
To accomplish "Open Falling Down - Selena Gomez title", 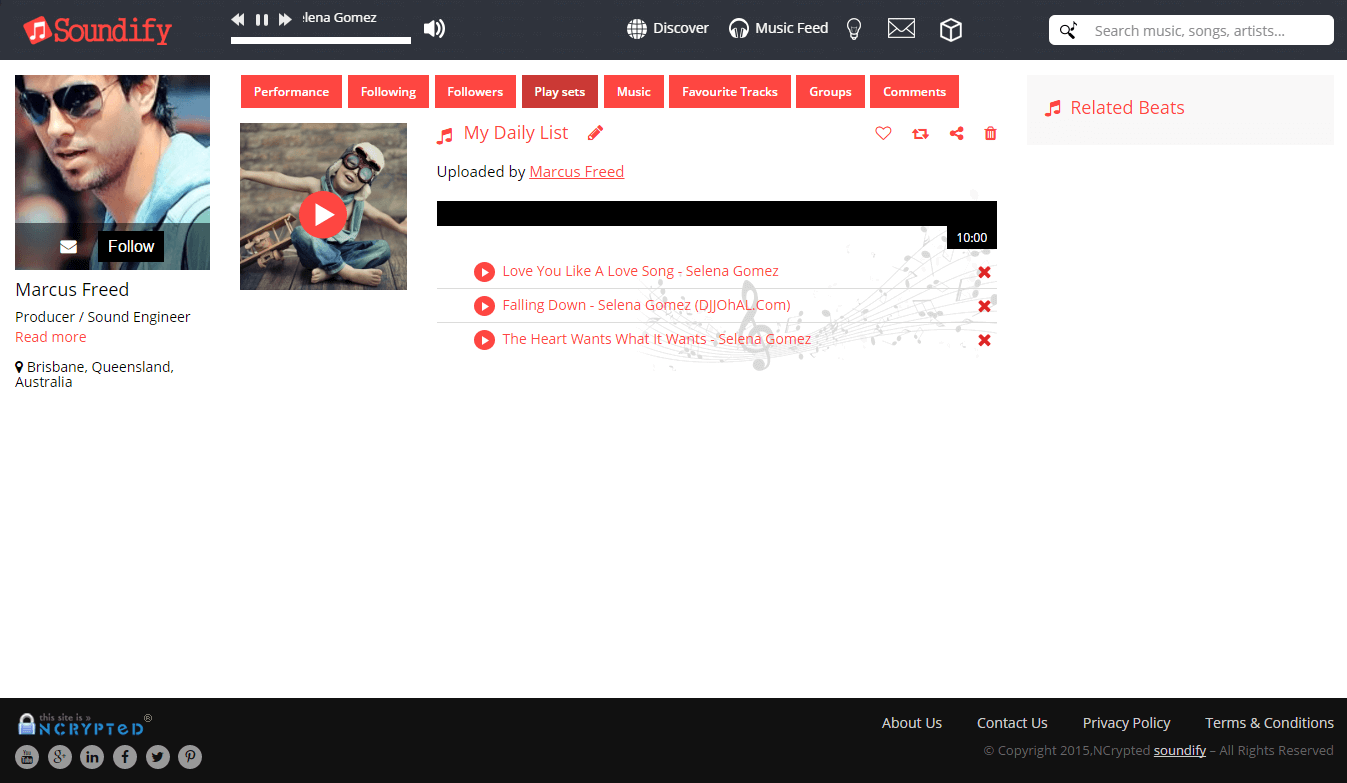I will click(x=646, y=305).
